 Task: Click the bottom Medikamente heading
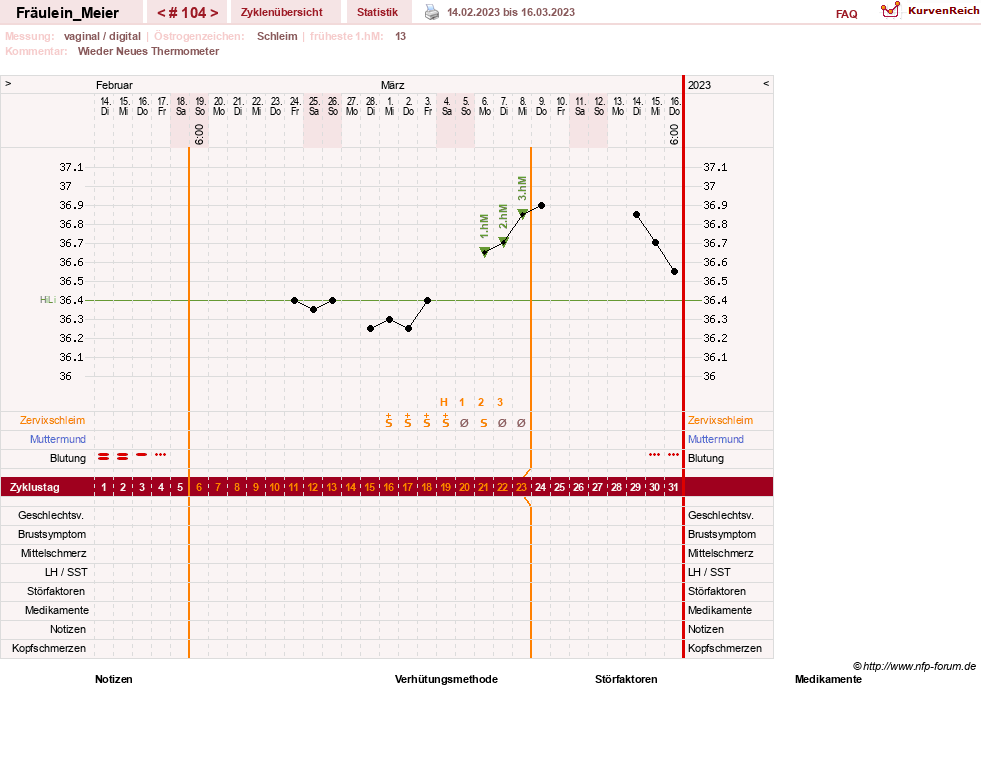(828, 679)
